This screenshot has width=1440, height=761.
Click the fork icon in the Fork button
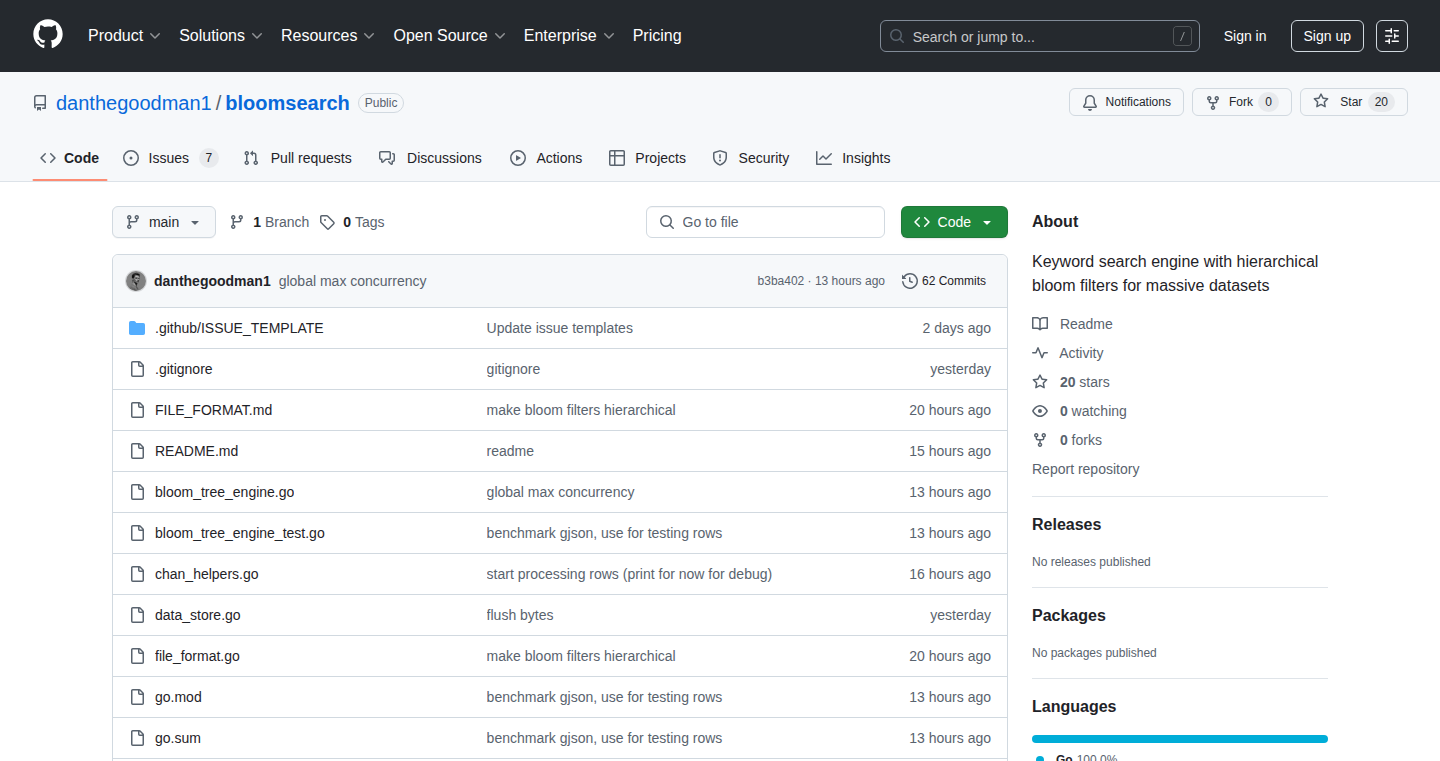click(1213, 102)
